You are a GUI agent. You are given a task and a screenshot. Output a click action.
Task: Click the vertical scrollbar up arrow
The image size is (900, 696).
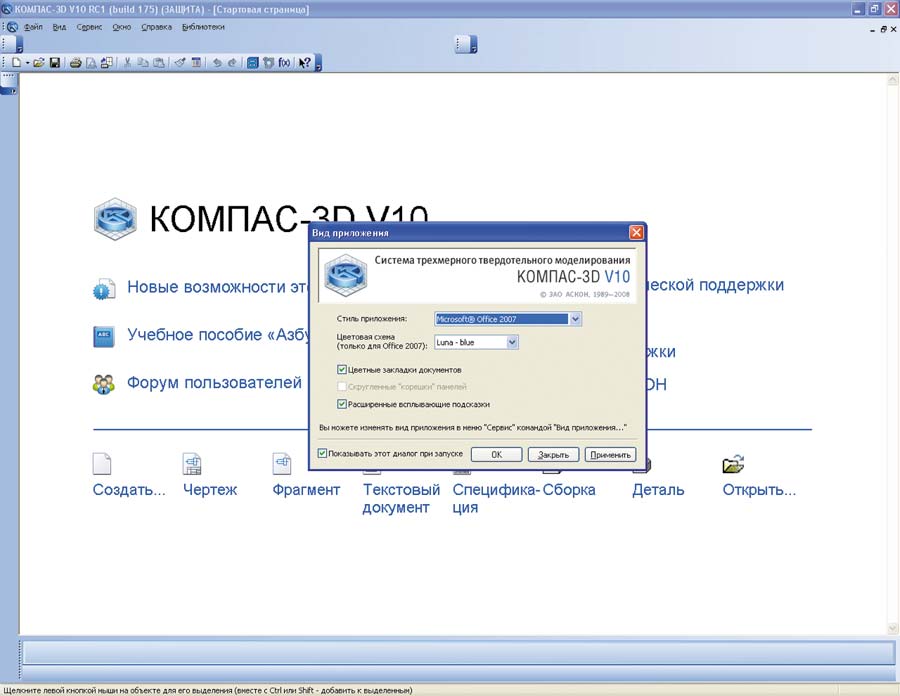[x=893, y=80]
